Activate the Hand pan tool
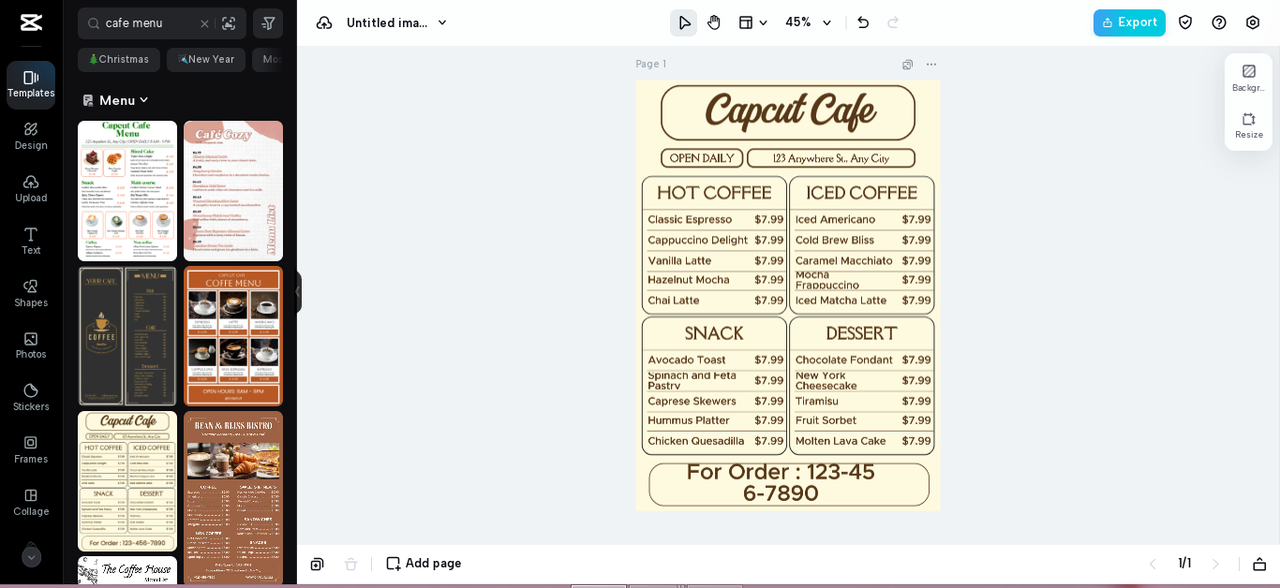This screenshot has height=588, width=1280. click(x=713, y=23)
